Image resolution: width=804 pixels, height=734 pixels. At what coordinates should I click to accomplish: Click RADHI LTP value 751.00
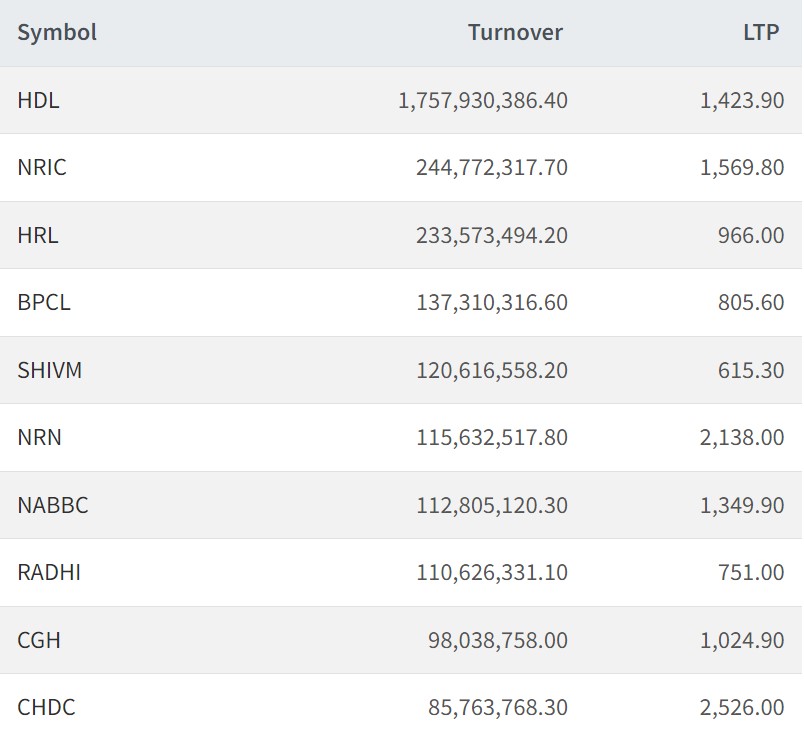[x=751, y=572]
